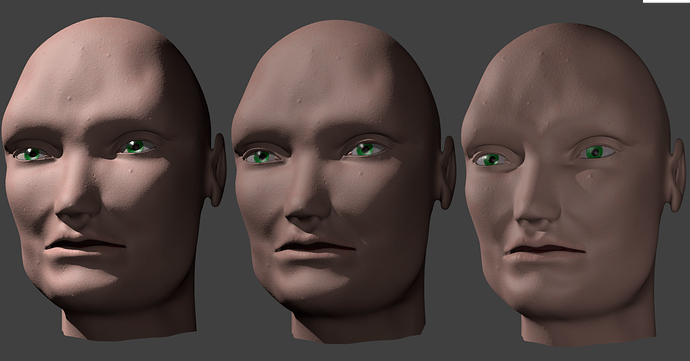Viewport: 690px width, 361px height.
Task: Click the middle head's lips
Action: 315,249
